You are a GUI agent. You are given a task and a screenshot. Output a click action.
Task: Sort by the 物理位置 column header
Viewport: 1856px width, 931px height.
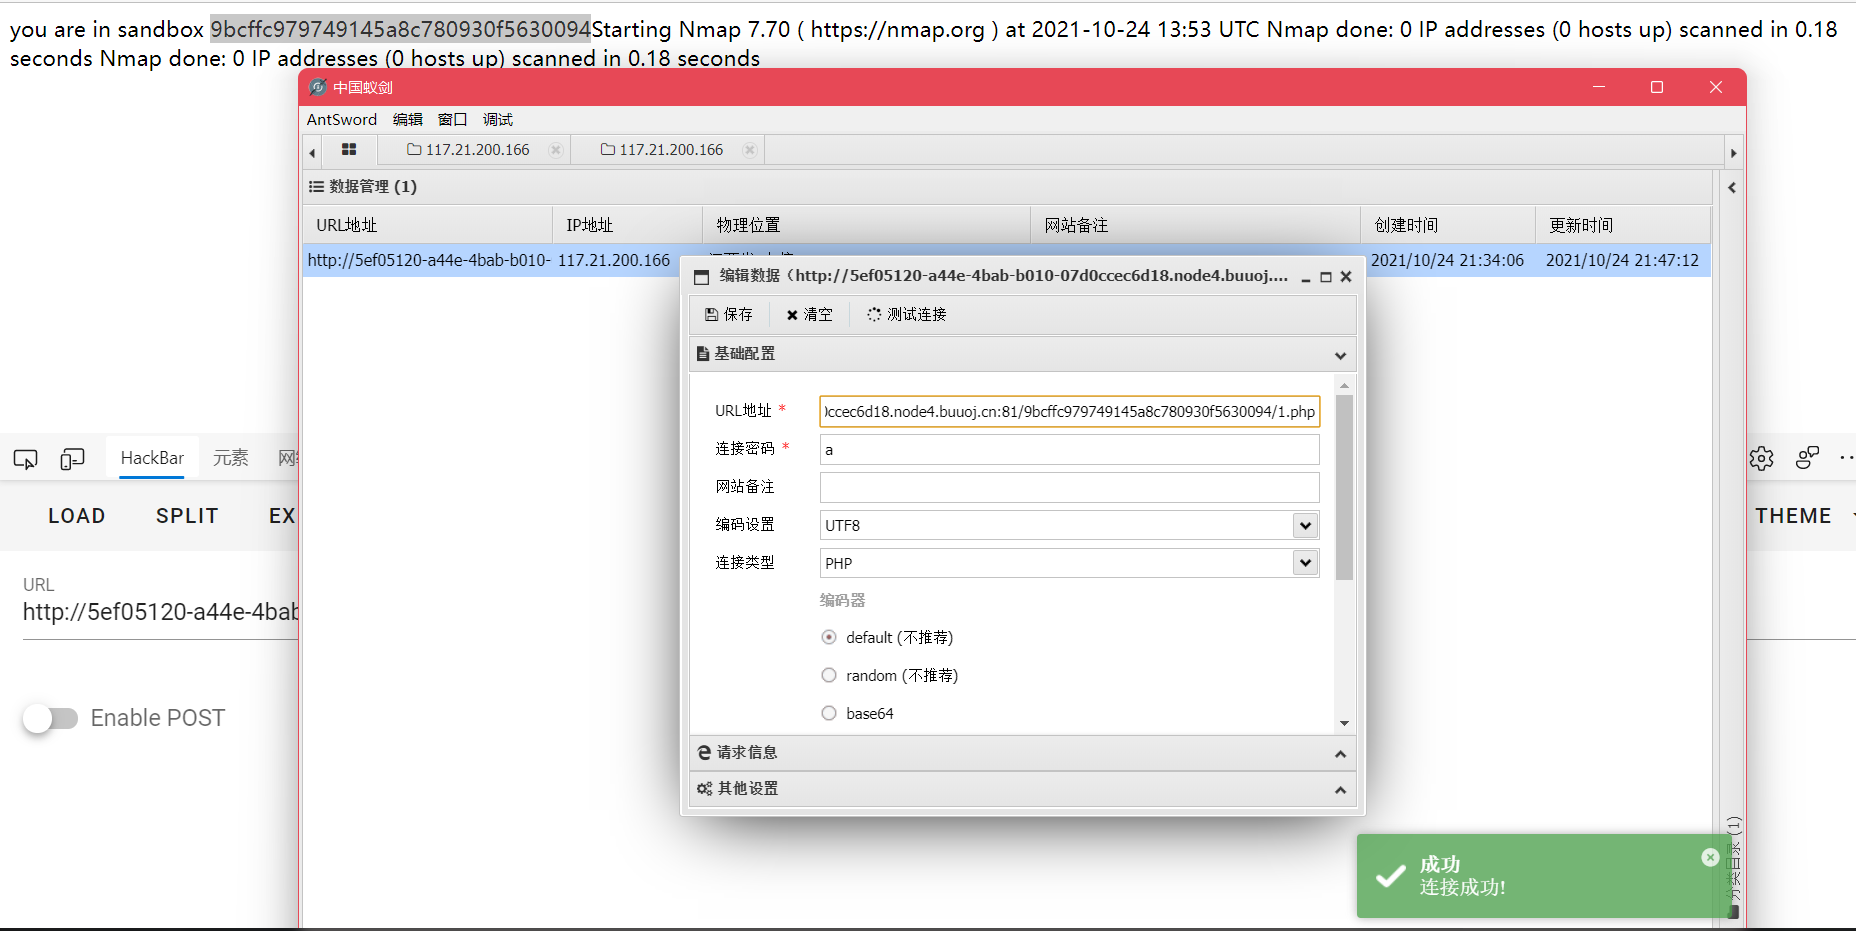867,225
